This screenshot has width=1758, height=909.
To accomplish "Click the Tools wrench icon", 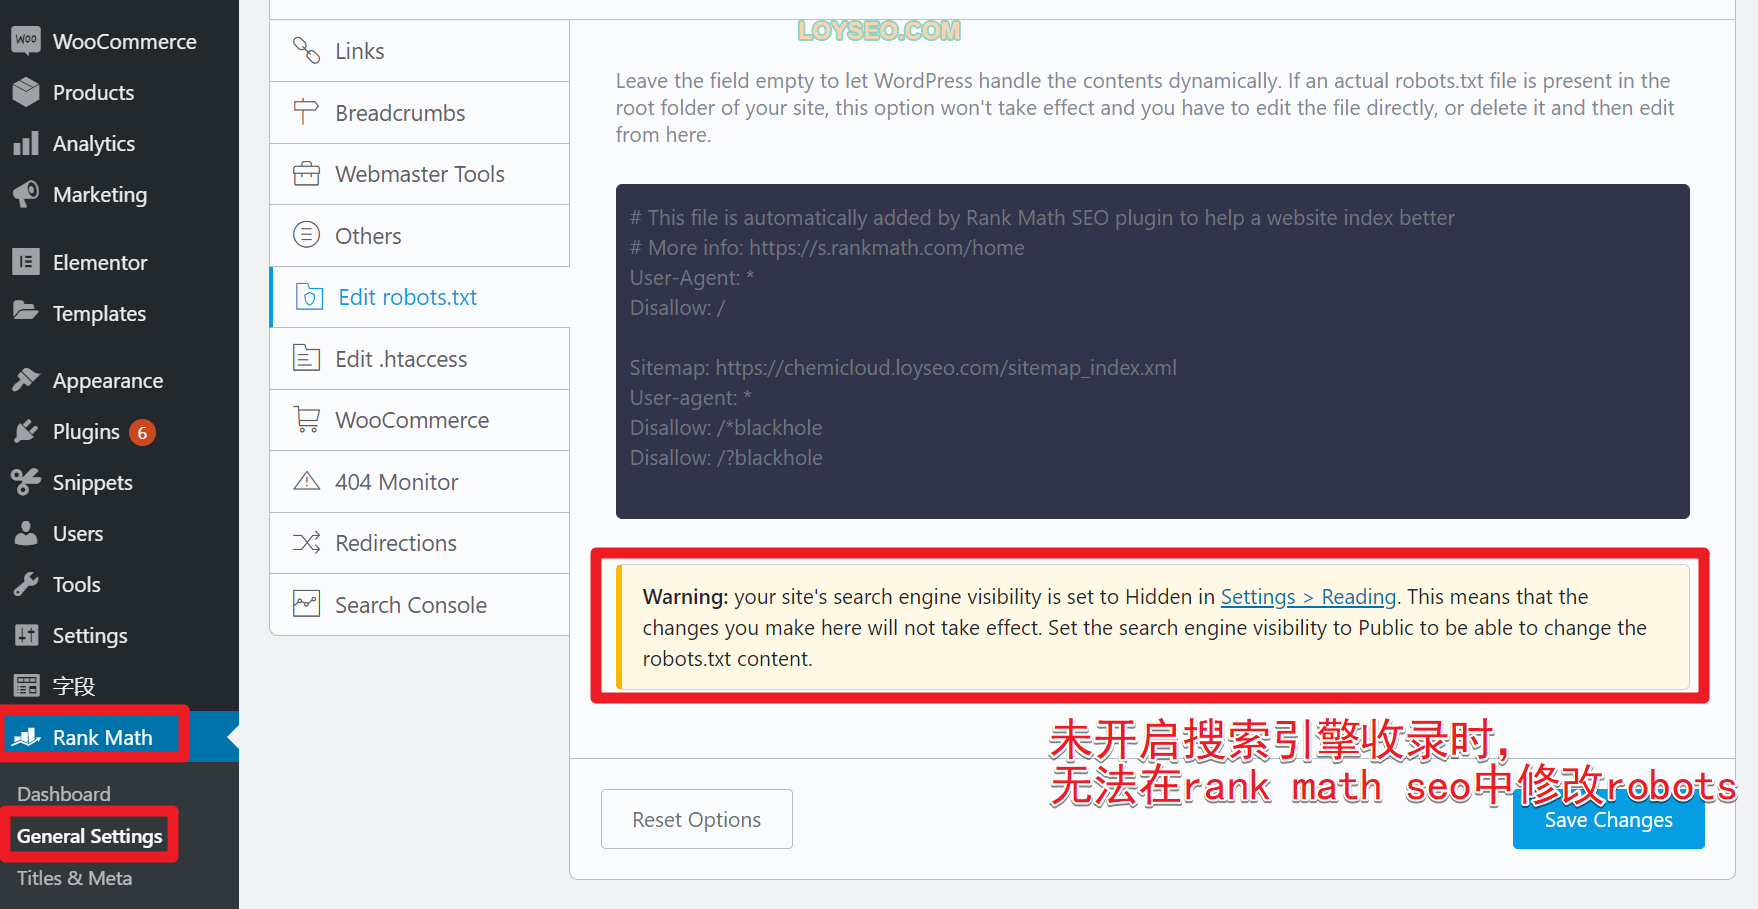I will point(26,584).
